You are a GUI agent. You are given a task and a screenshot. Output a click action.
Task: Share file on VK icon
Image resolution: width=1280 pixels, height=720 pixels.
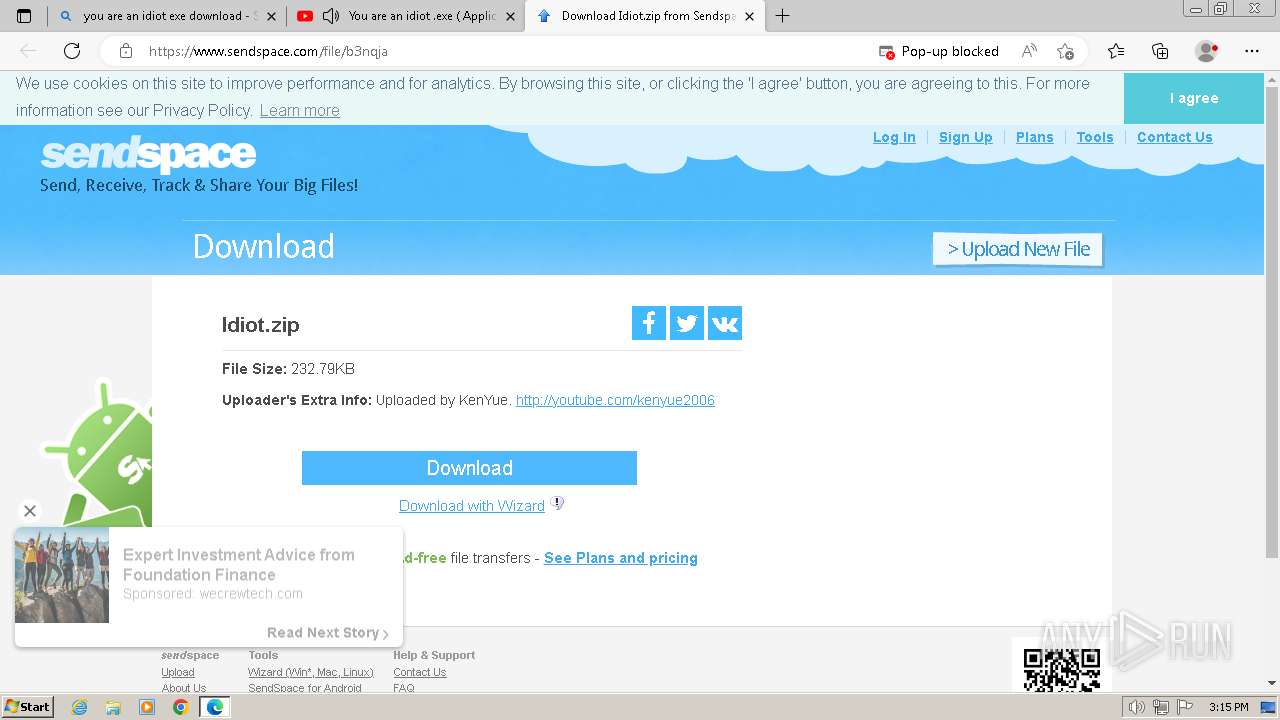tap(725, 323)
